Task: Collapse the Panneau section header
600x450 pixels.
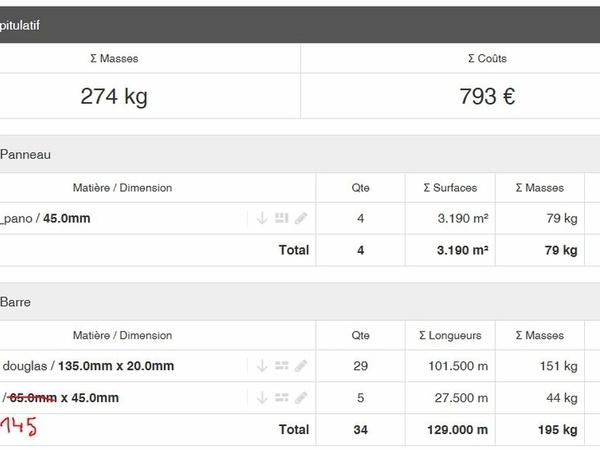Action: pos(26,155)
